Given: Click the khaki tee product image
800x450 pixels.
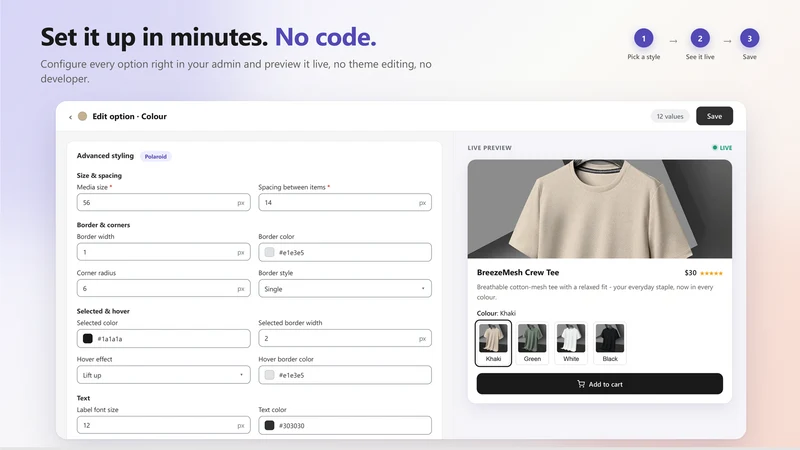Looking at the screenshot, I should [x=599, y=209].
